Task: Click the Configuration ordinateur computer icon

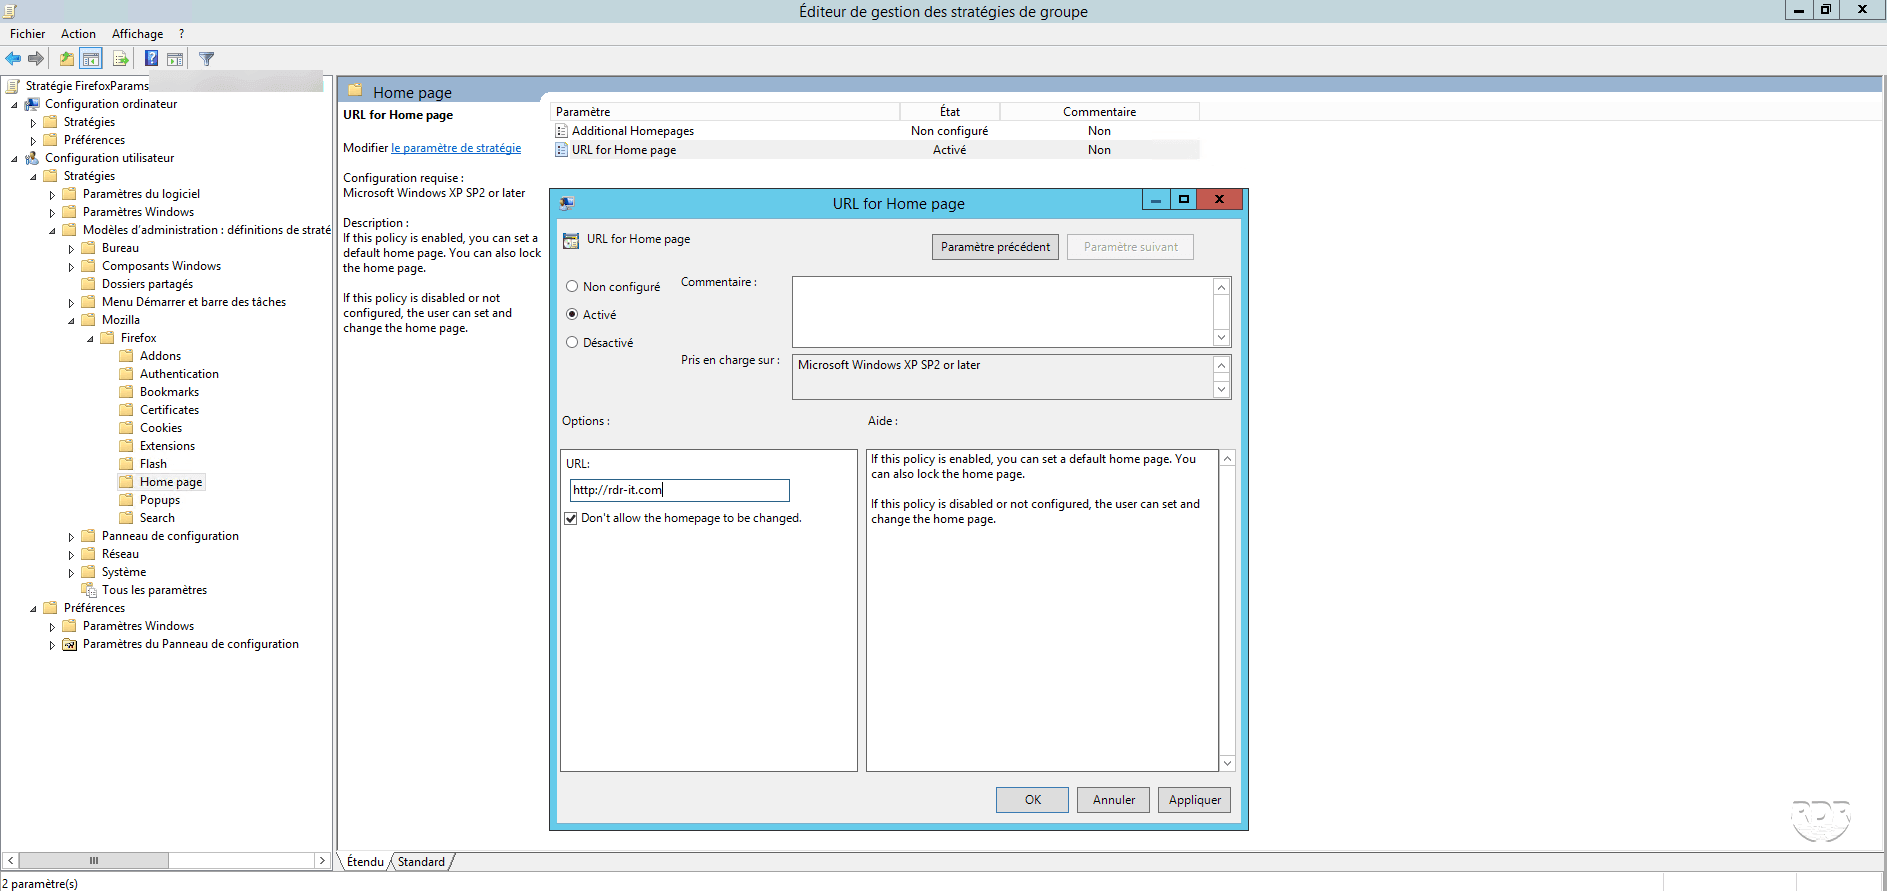Action: pyautogui.click(x=32, y=104)
